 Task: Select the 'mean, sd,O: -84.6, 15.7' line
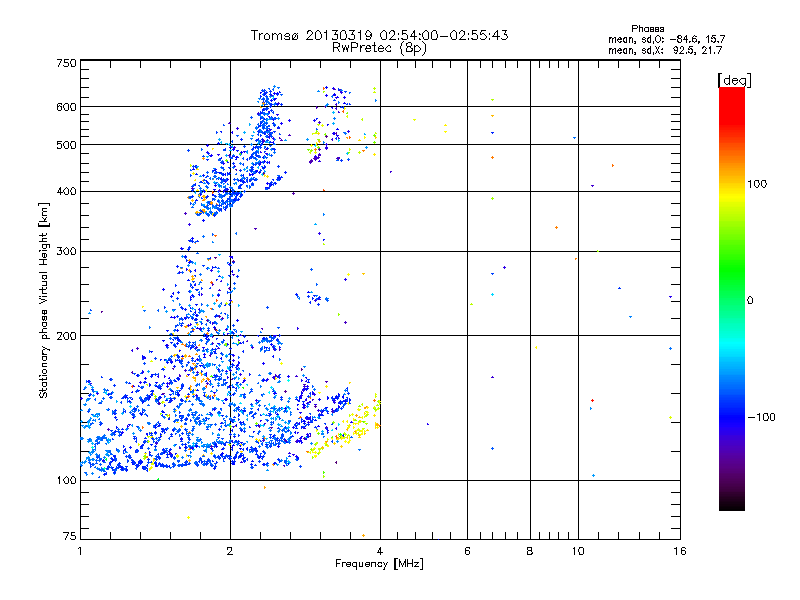click(666, 39)
